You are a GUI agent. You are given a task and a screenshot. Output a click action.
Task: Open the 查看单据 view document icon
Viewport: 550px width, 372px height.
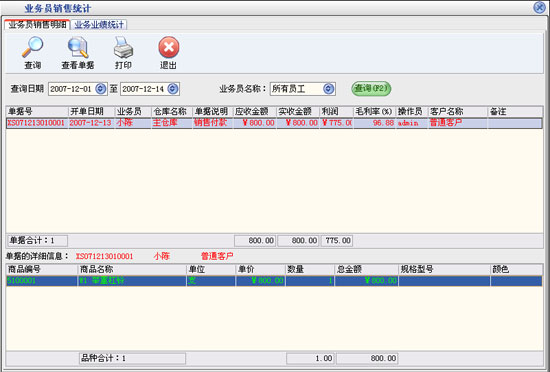[x=78, y=47]
